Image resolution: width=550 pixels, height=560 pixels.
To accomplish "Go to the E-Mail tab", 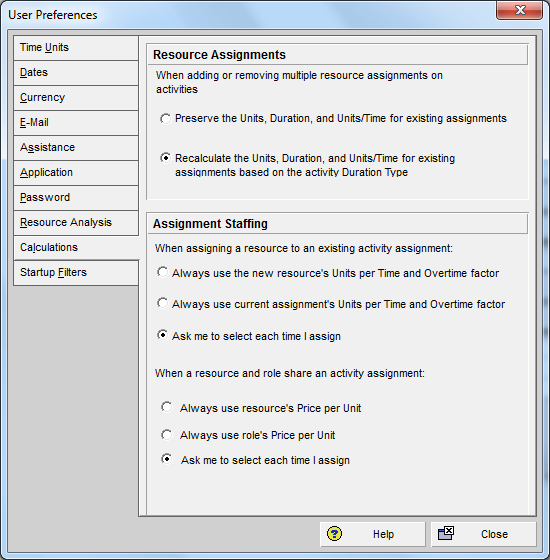I will [76, 122].
